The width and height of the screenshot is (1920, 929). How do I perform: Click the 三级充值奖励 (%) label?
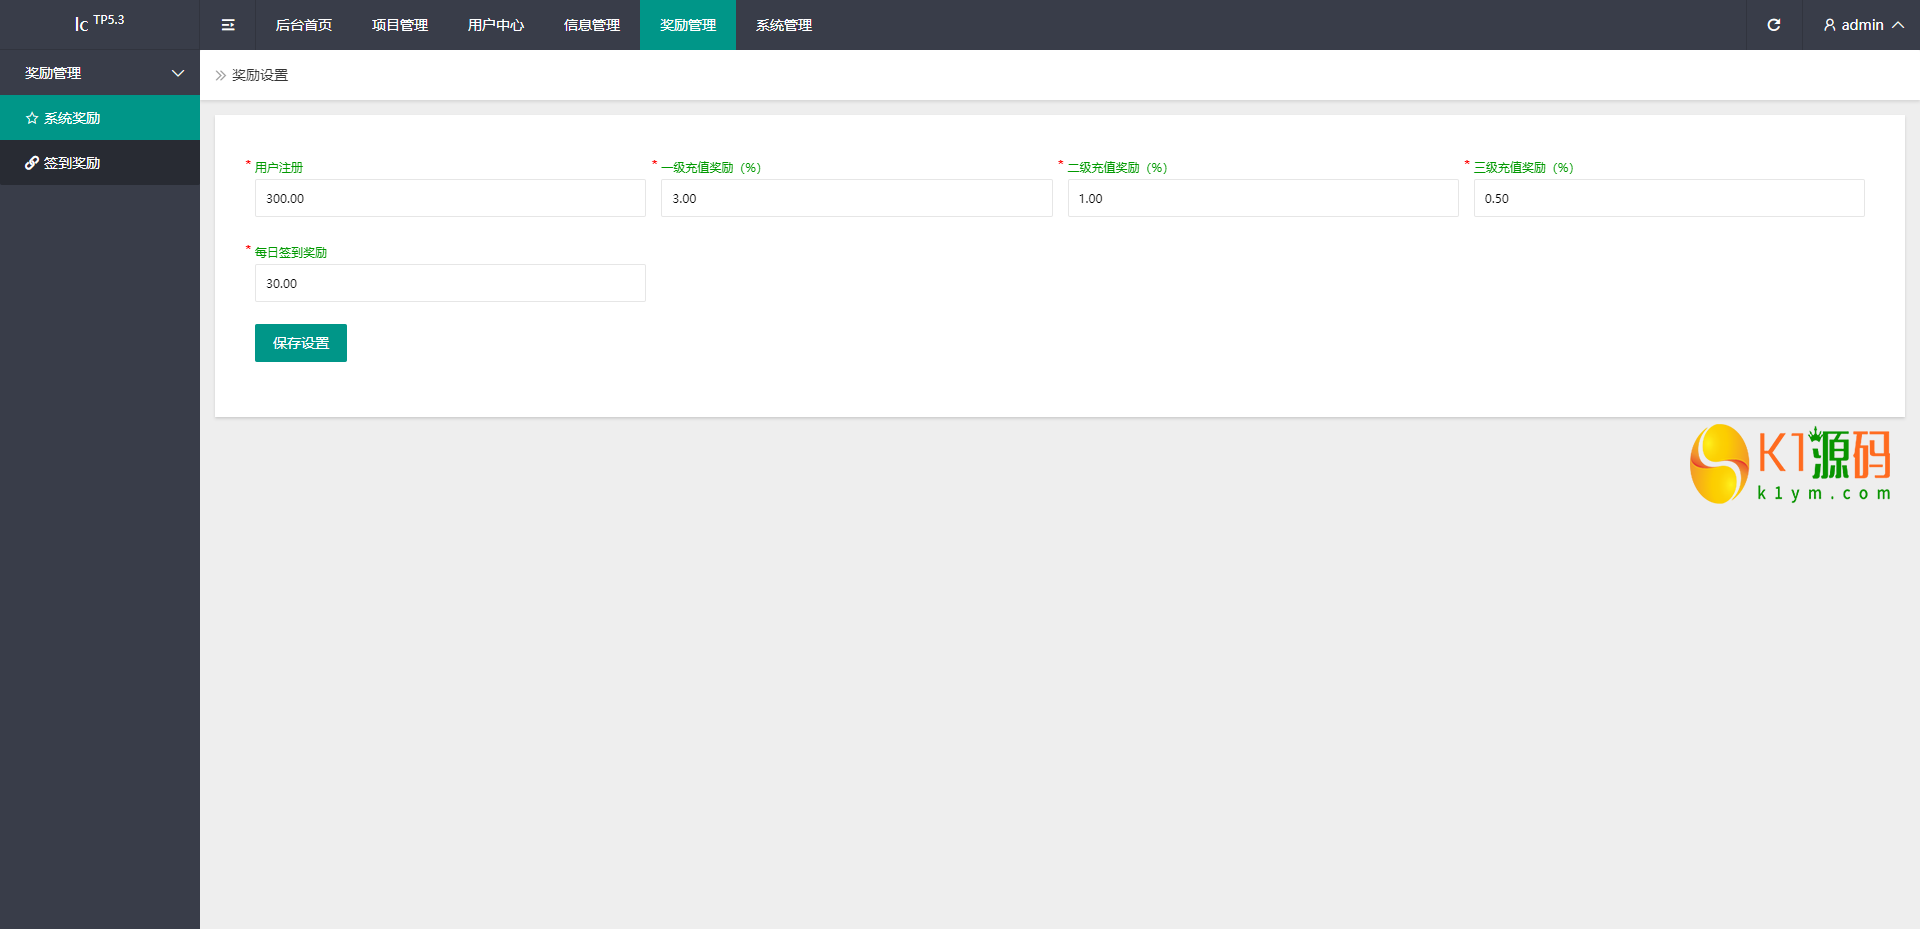(x=1524, y=168)
